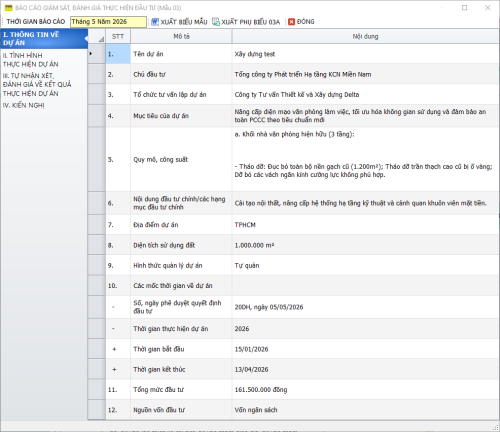Viewport: 500px width, 432px height.
Task: Select the Tên dự án content cell
Action: pyautogui.click(x=365, y=54)
